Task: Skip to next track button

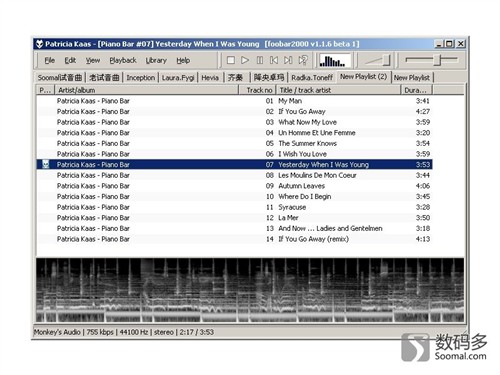Action: (288, 60)
